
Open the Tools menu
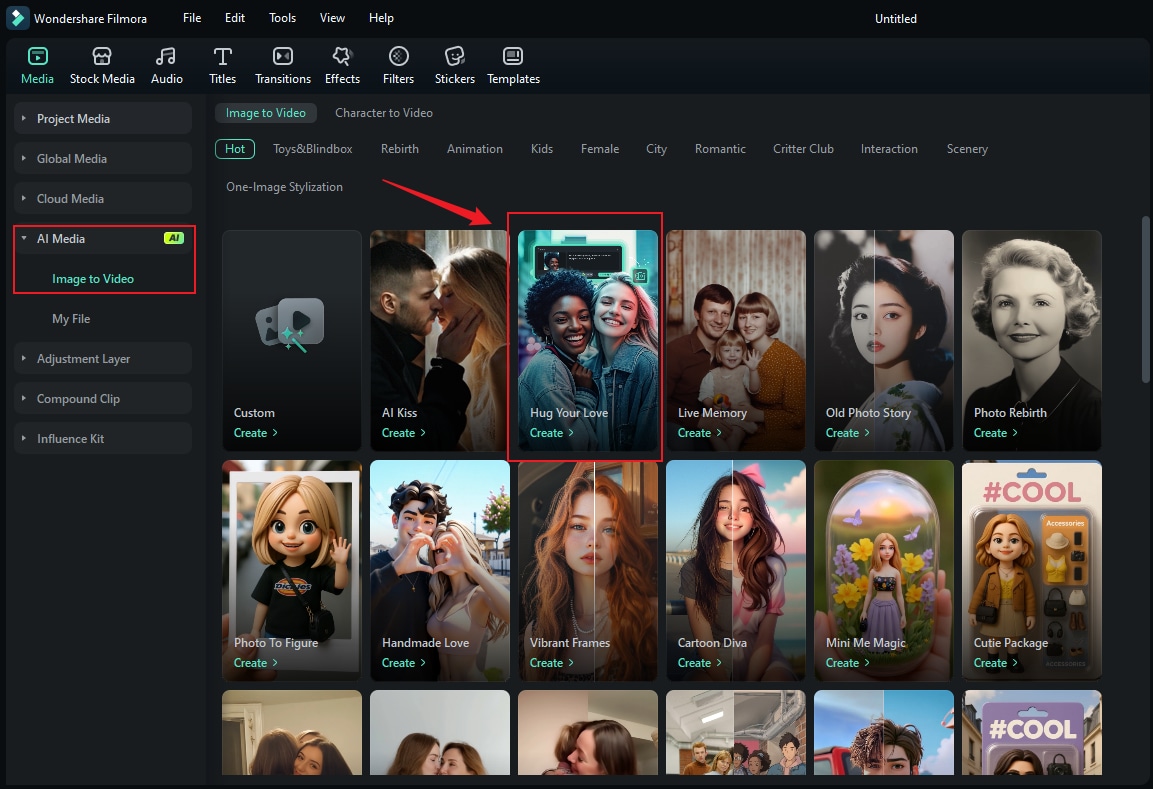[282, 18]
